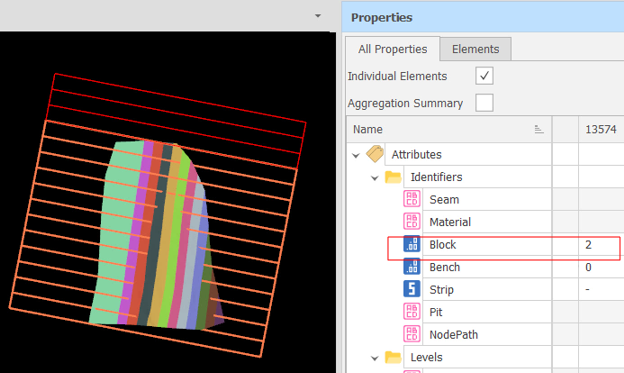624x373 pixels.
Task: Click the Attributes tag icon
Action: pos(374,154)
